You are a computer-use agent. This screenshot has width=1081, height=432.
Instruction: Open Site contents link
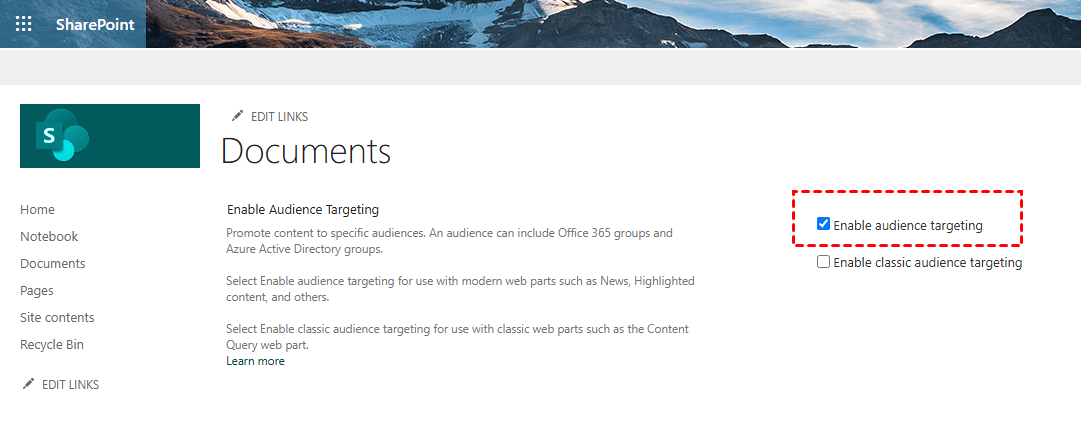point(57,318)
